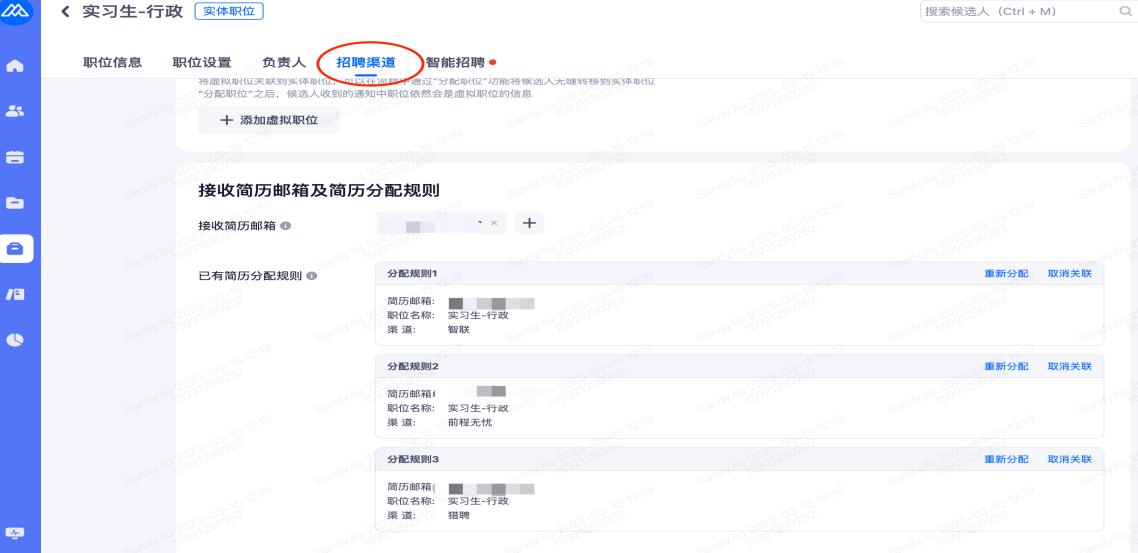1138x553 pixels.
Task: Open the calendar icon in the sidebar
Action: 15,157
